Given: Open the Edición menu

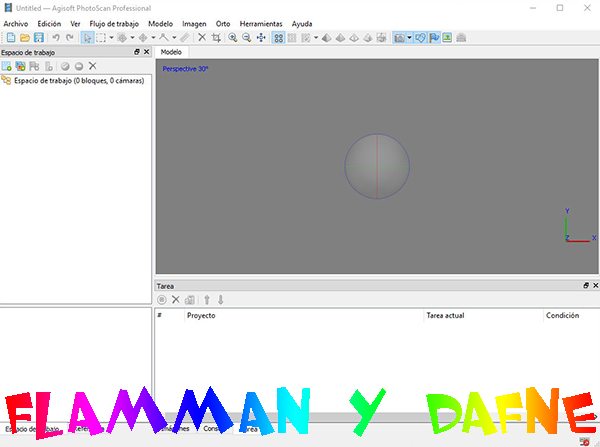Looking at the screenshot, I should pyautogui.click(x=49, y=24).
